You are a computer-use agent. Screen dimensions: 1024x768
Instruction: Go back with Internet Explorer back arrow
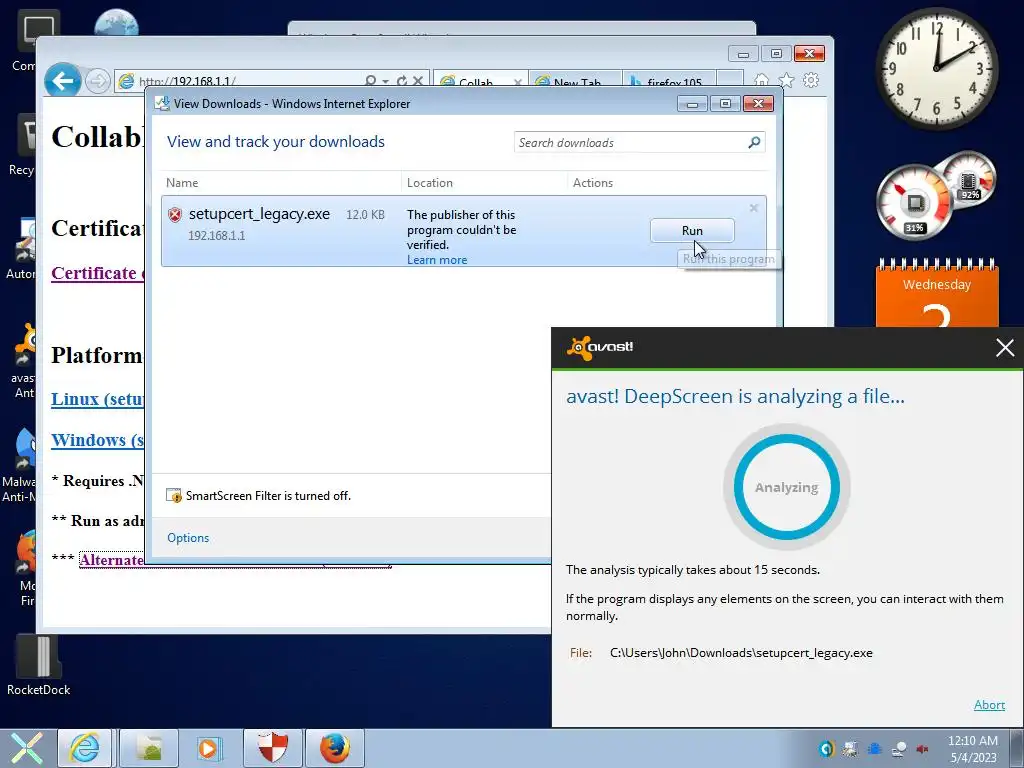point(63,81)
